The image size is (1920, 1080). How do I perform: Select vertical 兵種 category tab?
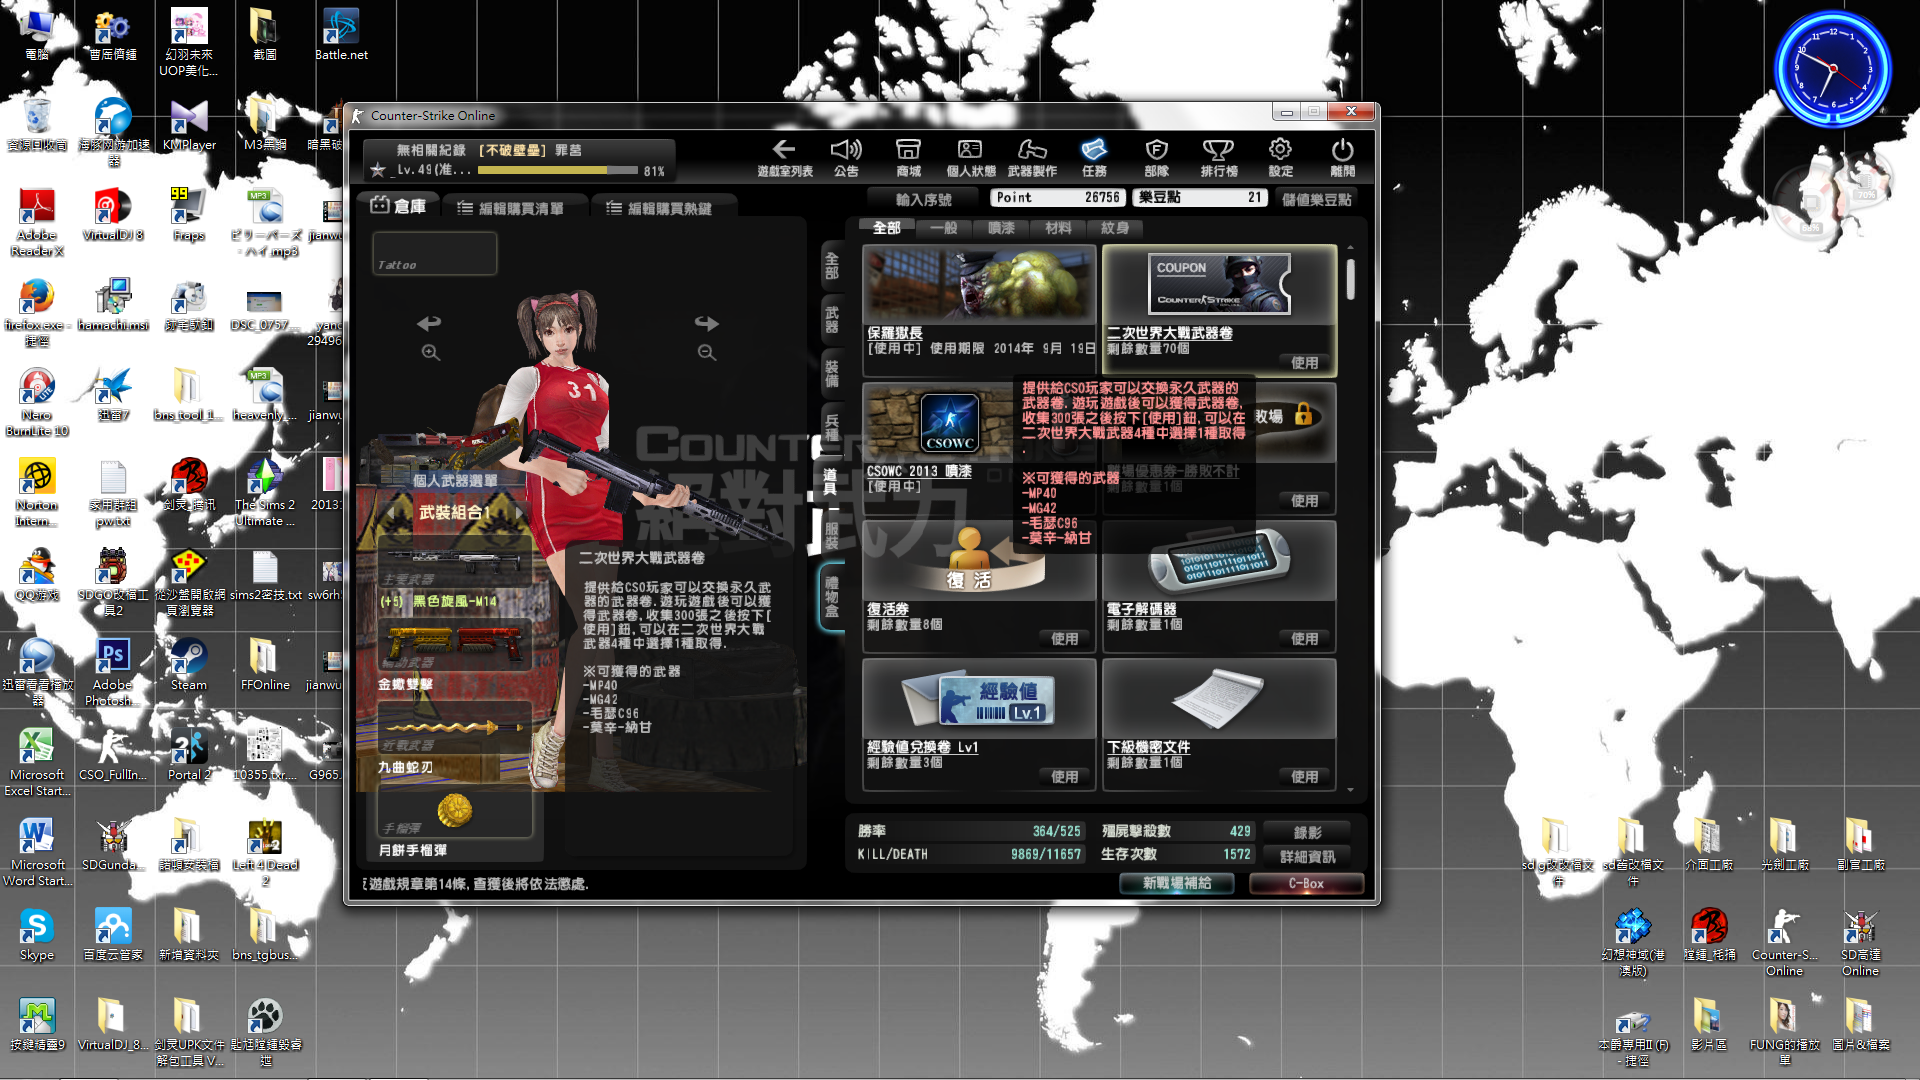tap(832, 428)
